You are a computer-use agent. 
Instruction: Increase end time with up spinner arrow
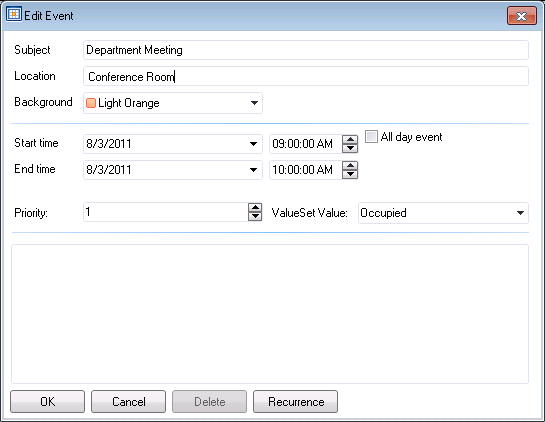(x=350, y=165)
